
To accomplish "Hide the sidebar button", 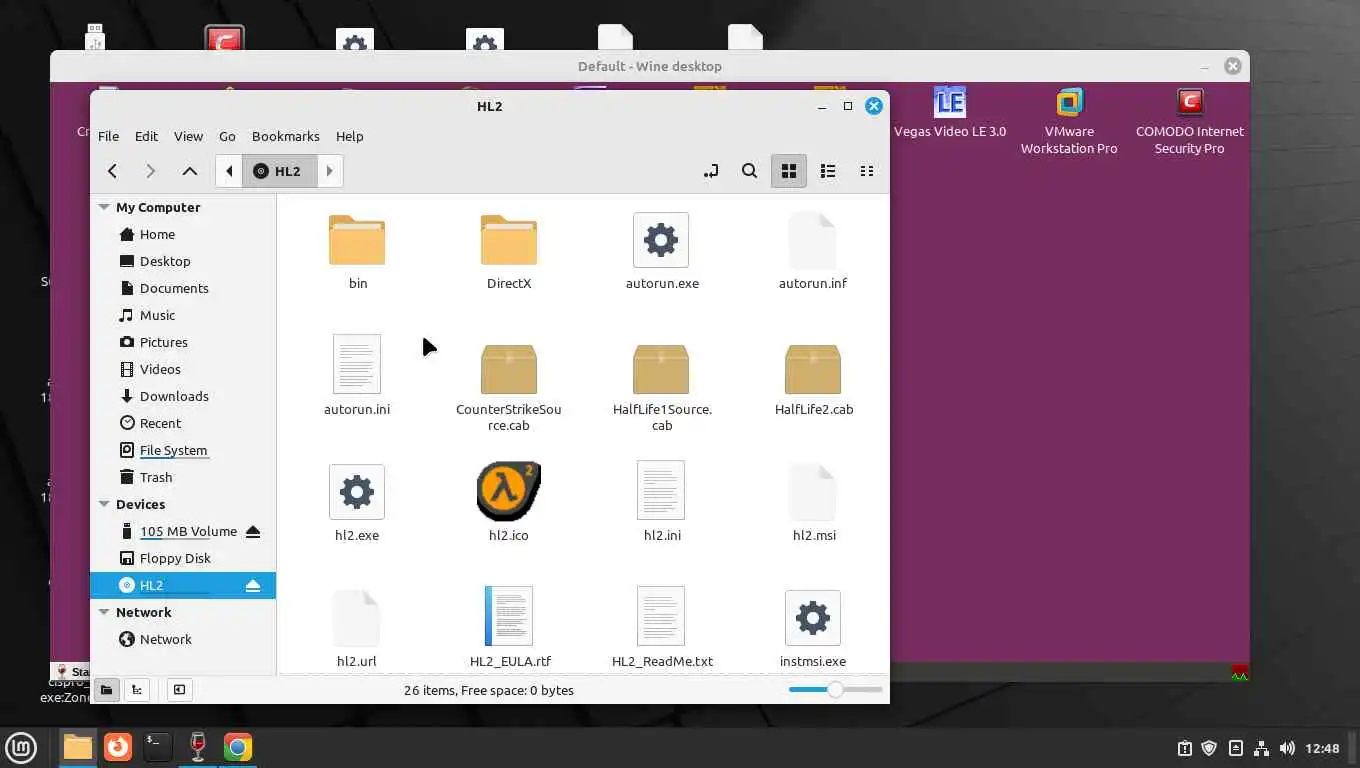I will pos(179,689).
